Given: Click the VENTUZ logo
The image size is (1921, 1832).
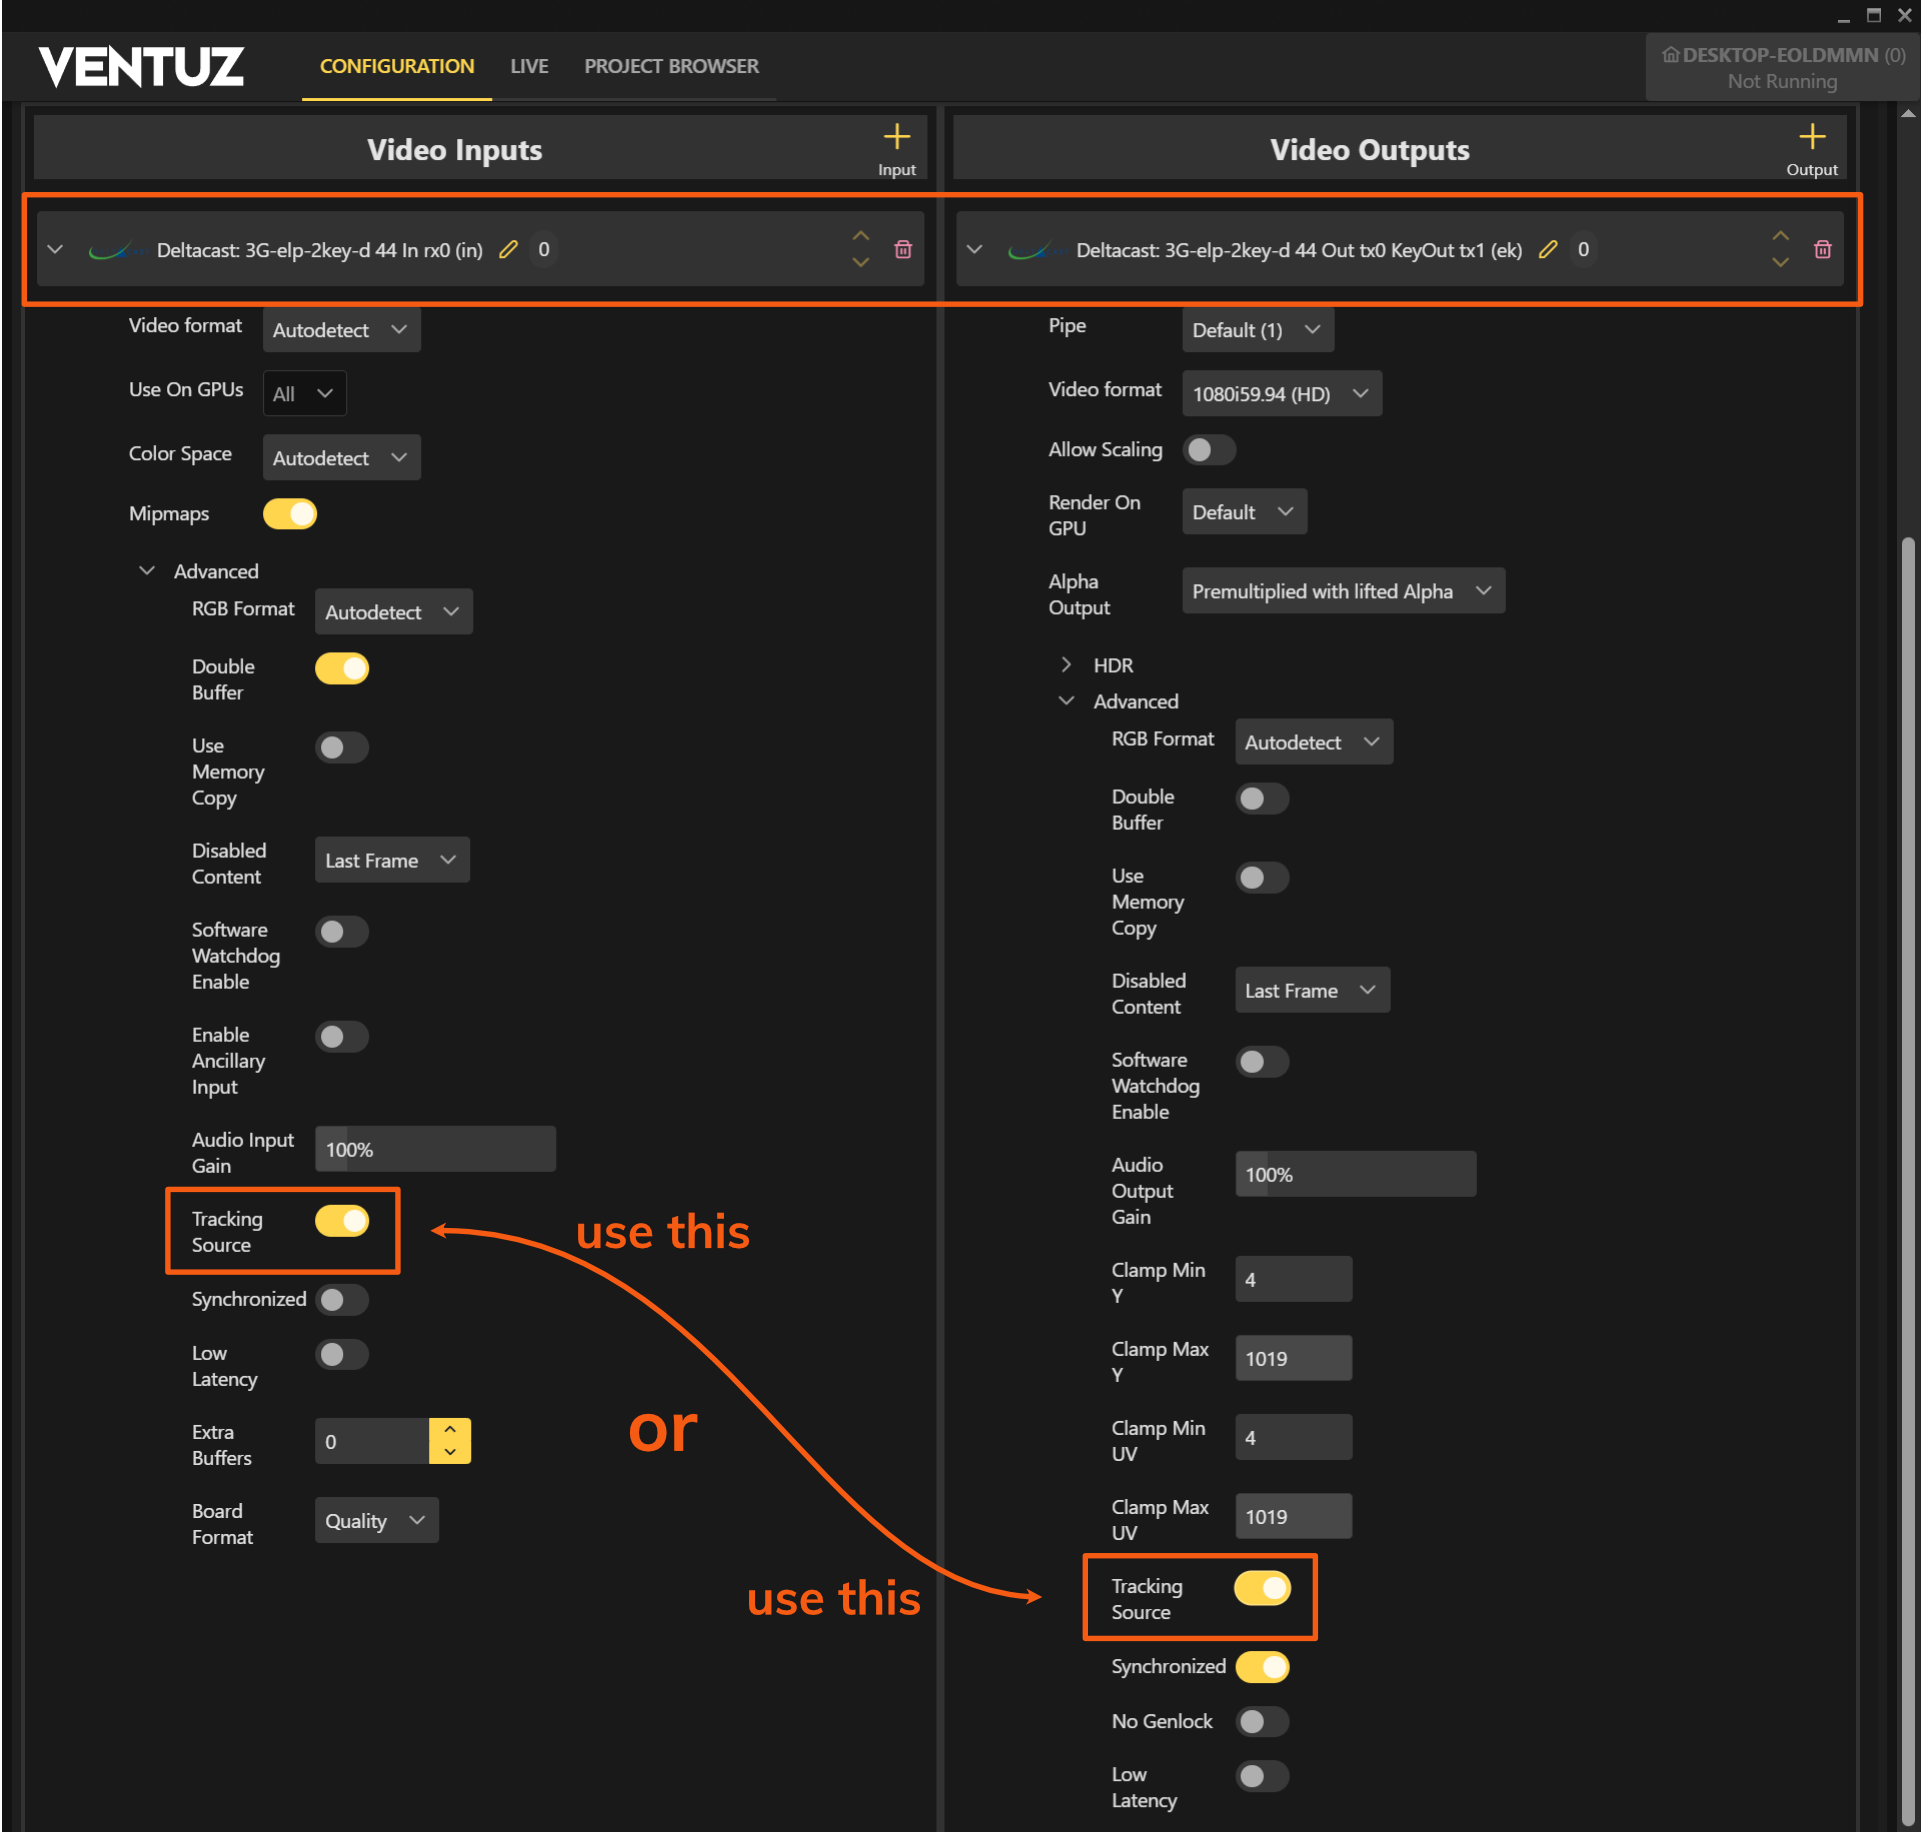Looking at the screenshot, I should pyautogui.click(x=141, y=67).
